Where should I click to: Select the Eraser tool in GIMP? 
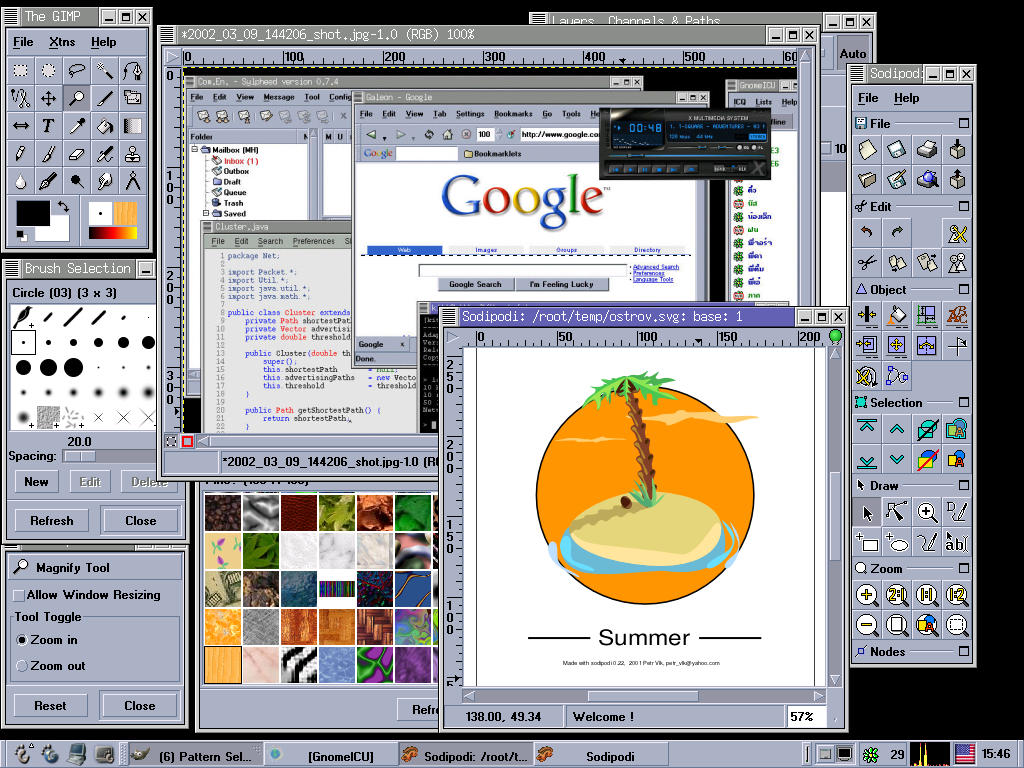coord(76,153)
